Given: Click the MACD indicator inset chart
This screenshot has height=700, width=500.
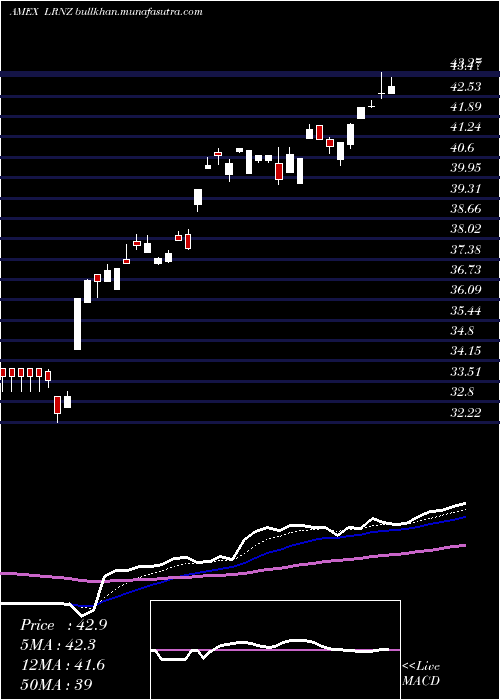Looking at the screenshot, I should pos(275,650).
